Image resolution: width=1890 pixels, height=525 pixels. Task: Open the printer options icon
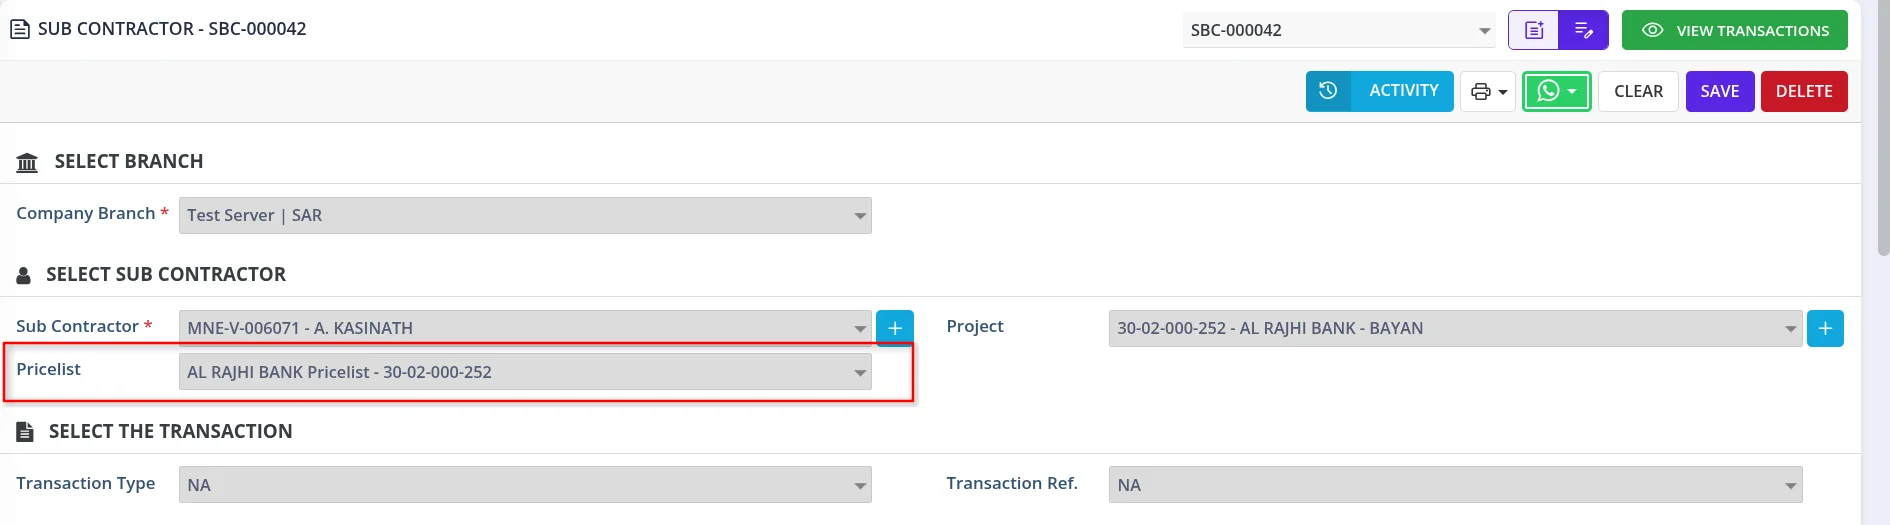pos(1488,92)
